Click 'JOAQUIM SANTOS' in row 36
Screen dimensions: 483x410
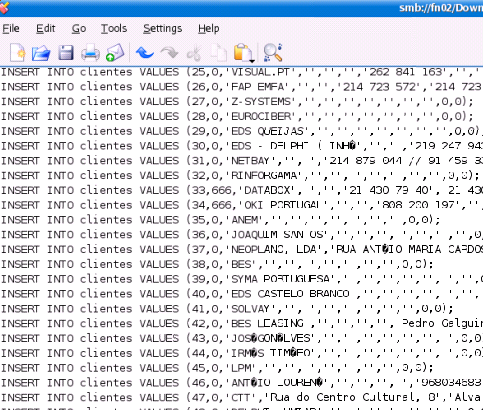tap(278, 235)
